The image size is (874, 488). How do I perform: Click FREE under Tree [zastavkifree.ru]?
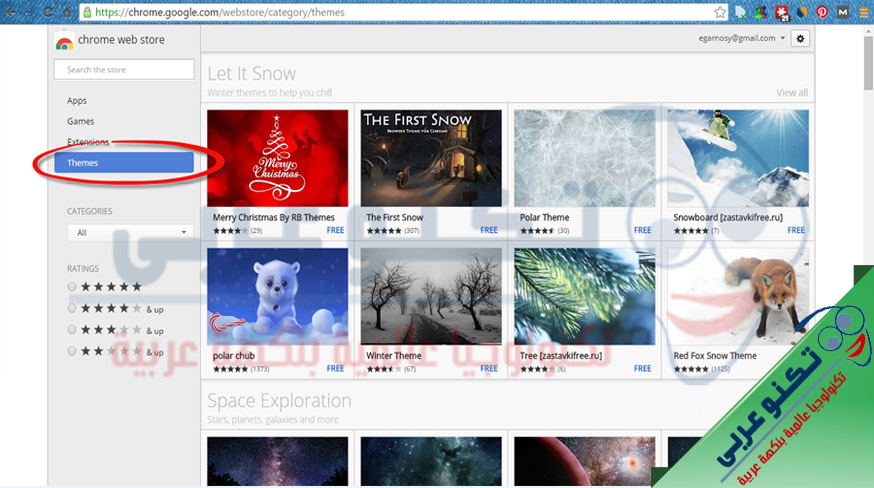coord(642,368)
